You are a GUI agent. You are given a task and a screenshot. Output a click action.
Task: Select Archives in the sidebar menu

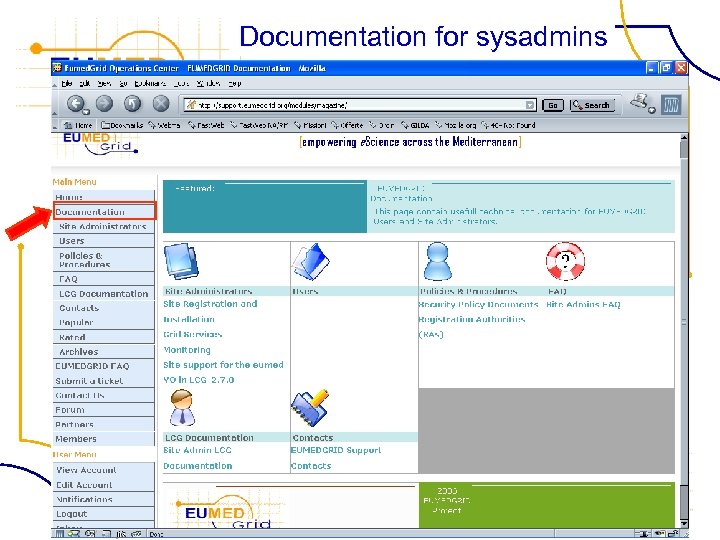[104, 352]
